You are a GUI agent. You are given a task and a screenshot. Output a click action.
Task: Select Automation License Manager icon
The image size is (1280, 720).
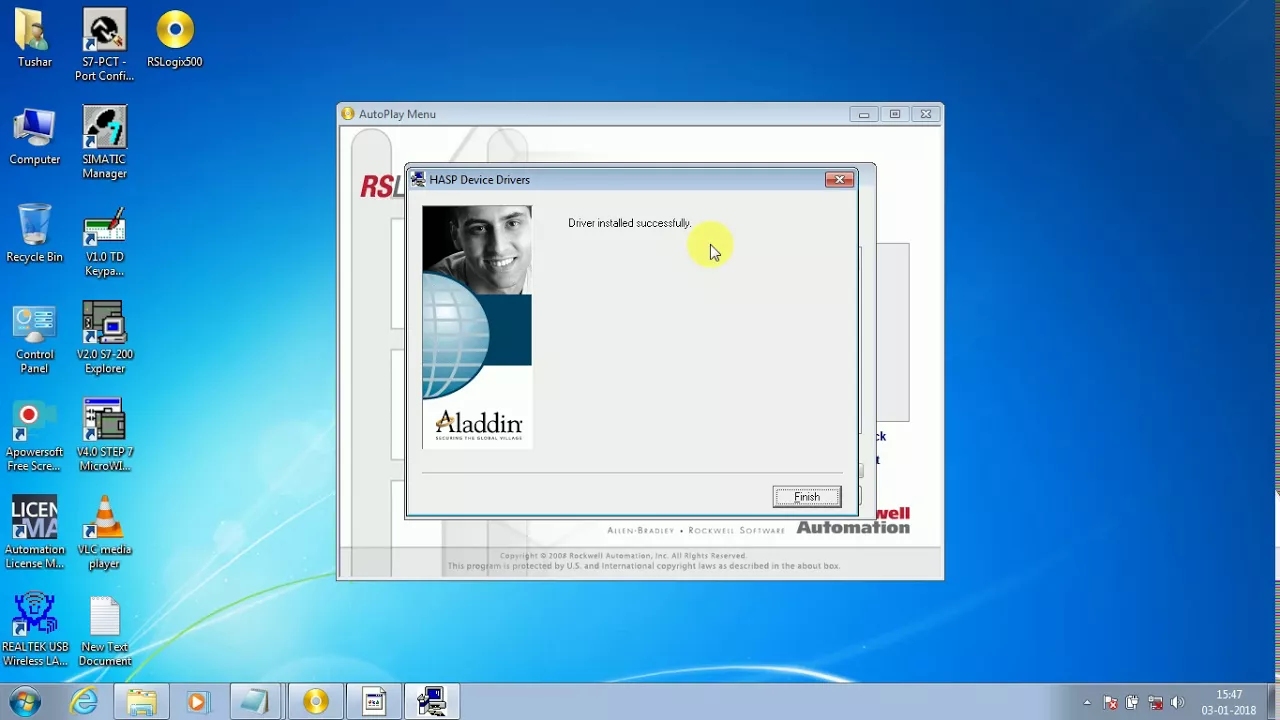tap(35, 533)
